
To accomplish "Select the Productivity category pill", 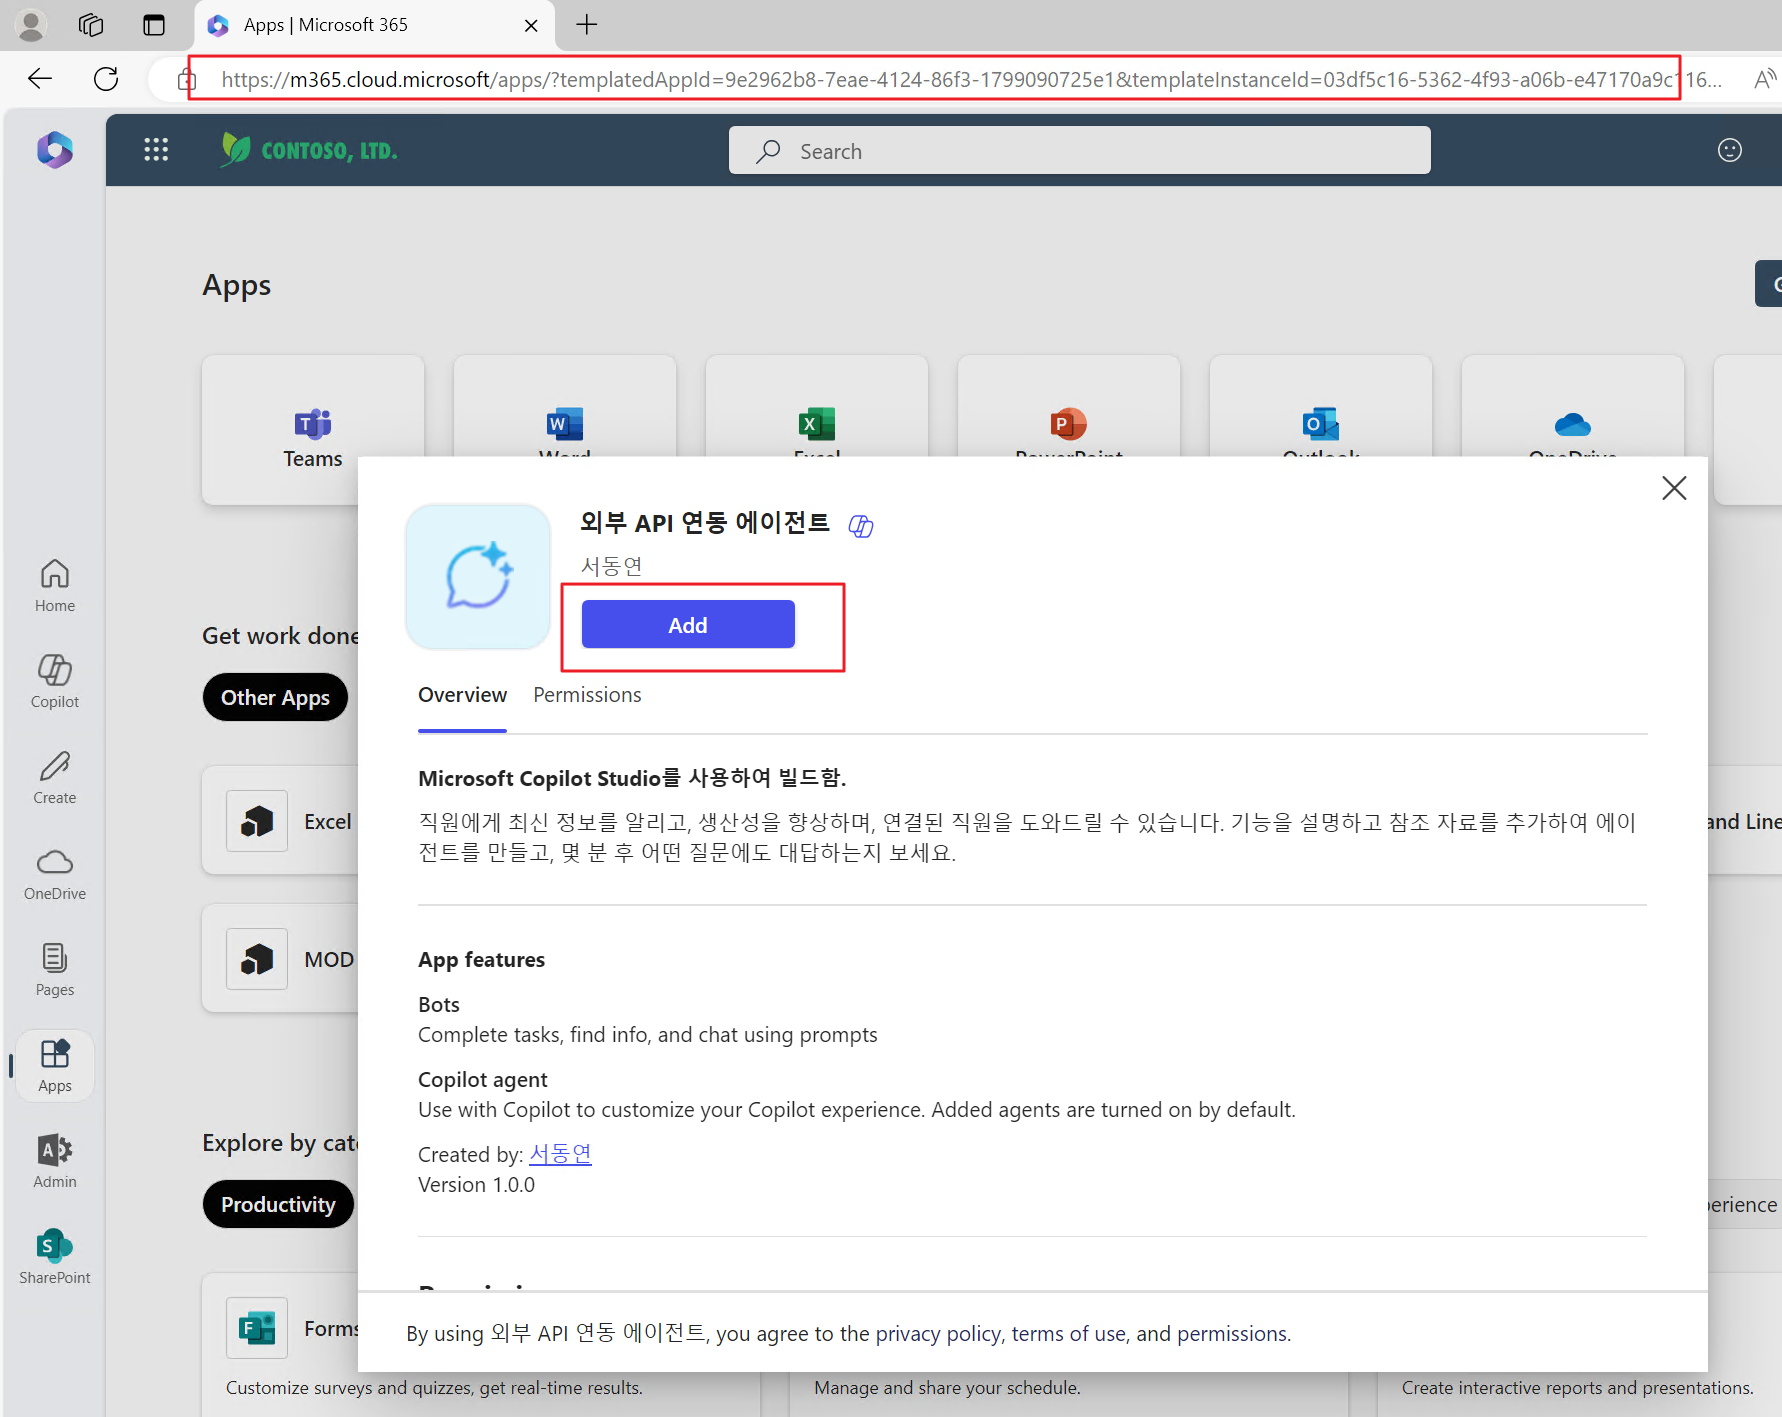I will pyautogui.click(x=278, y=1204).
